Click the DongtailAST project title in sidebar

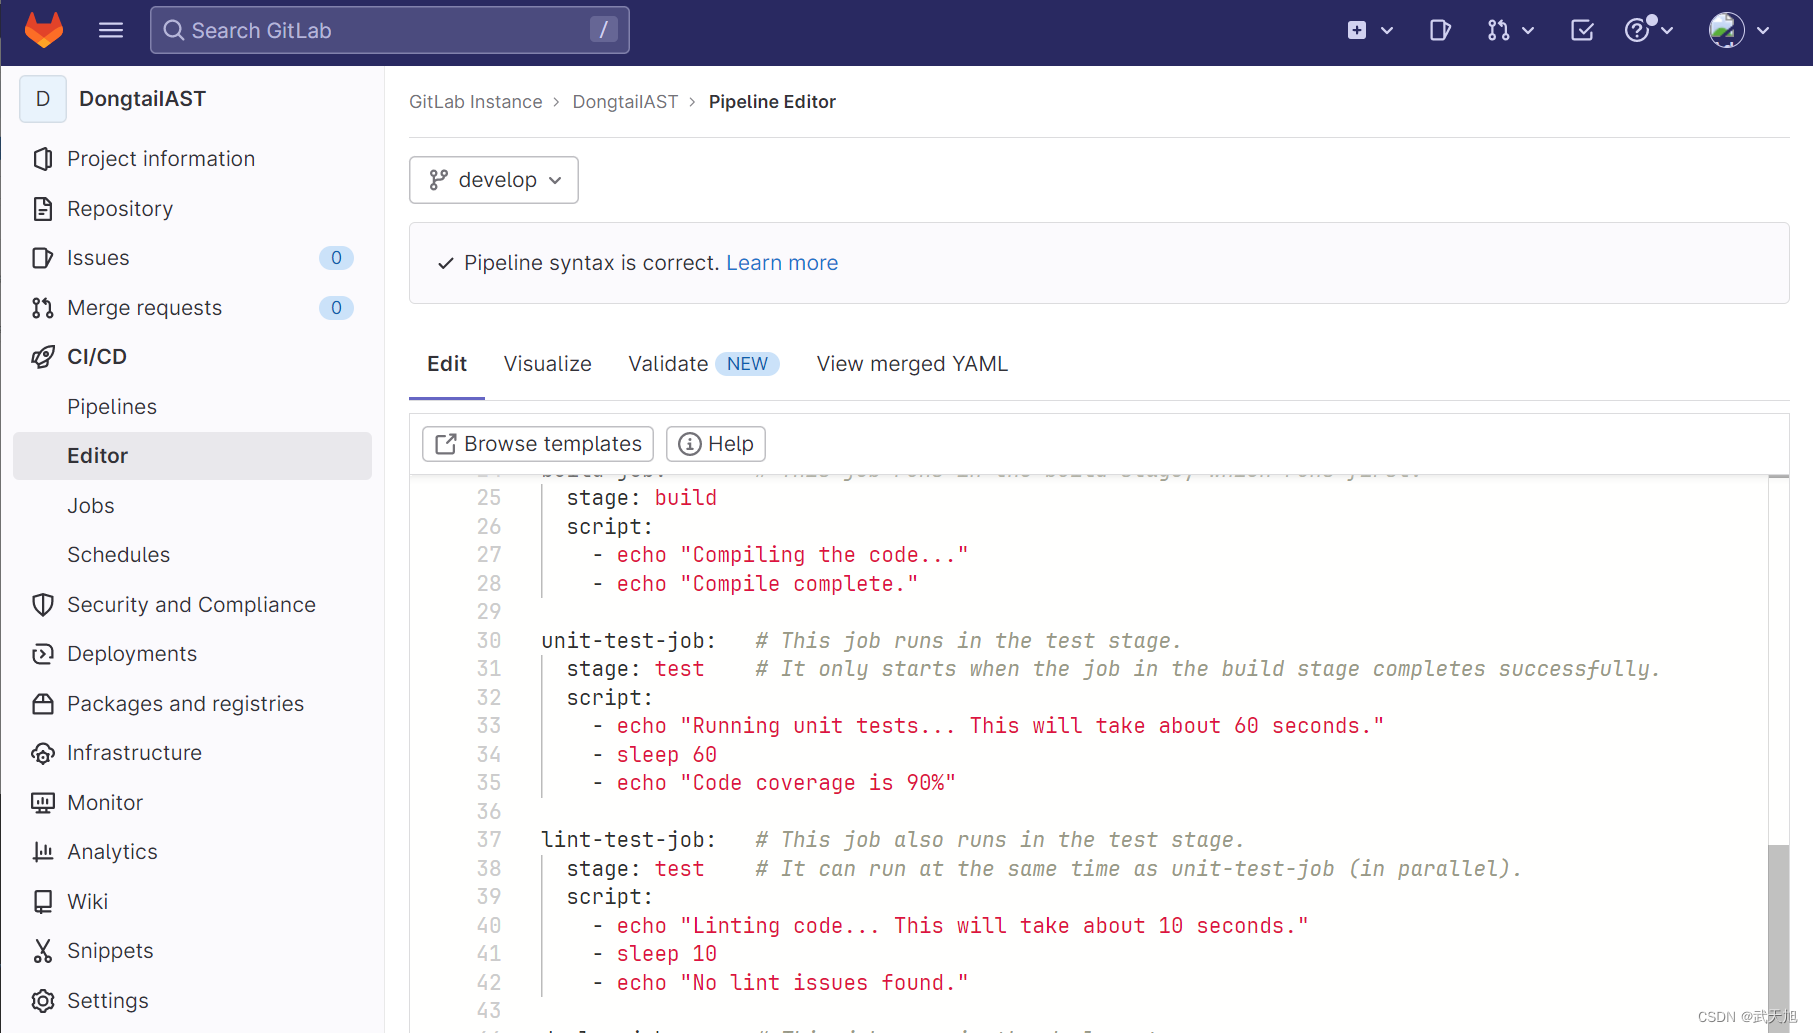(x=143, y=99)
